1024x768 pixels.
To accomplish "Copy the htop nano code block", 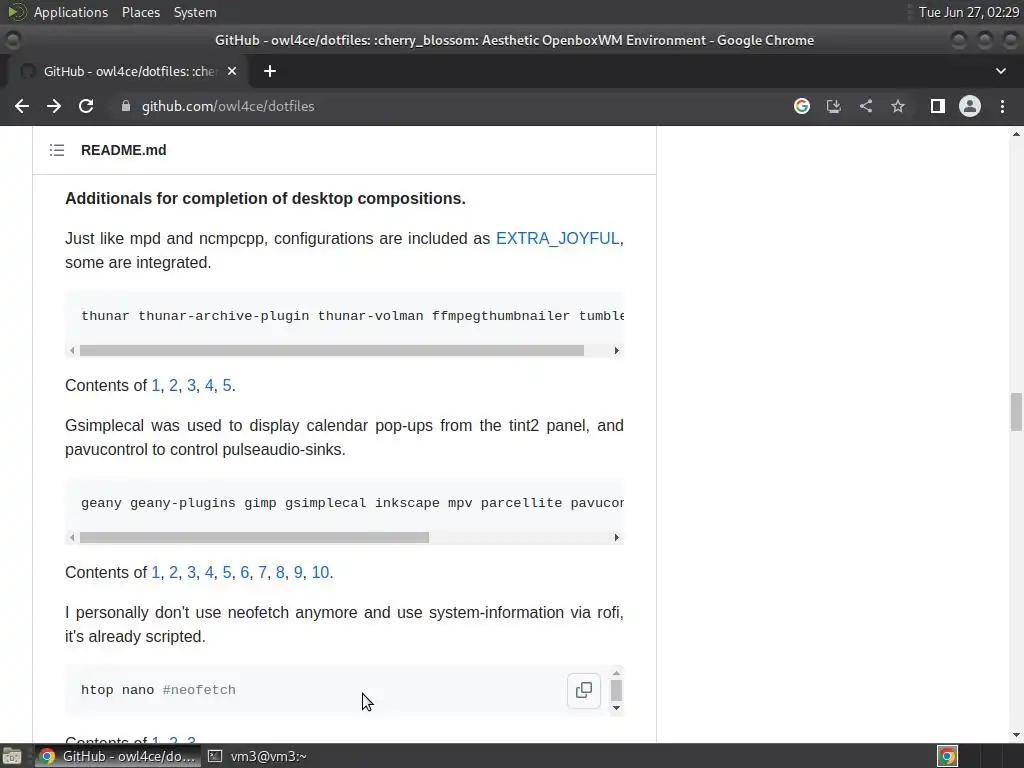I will tap(584, 690).
